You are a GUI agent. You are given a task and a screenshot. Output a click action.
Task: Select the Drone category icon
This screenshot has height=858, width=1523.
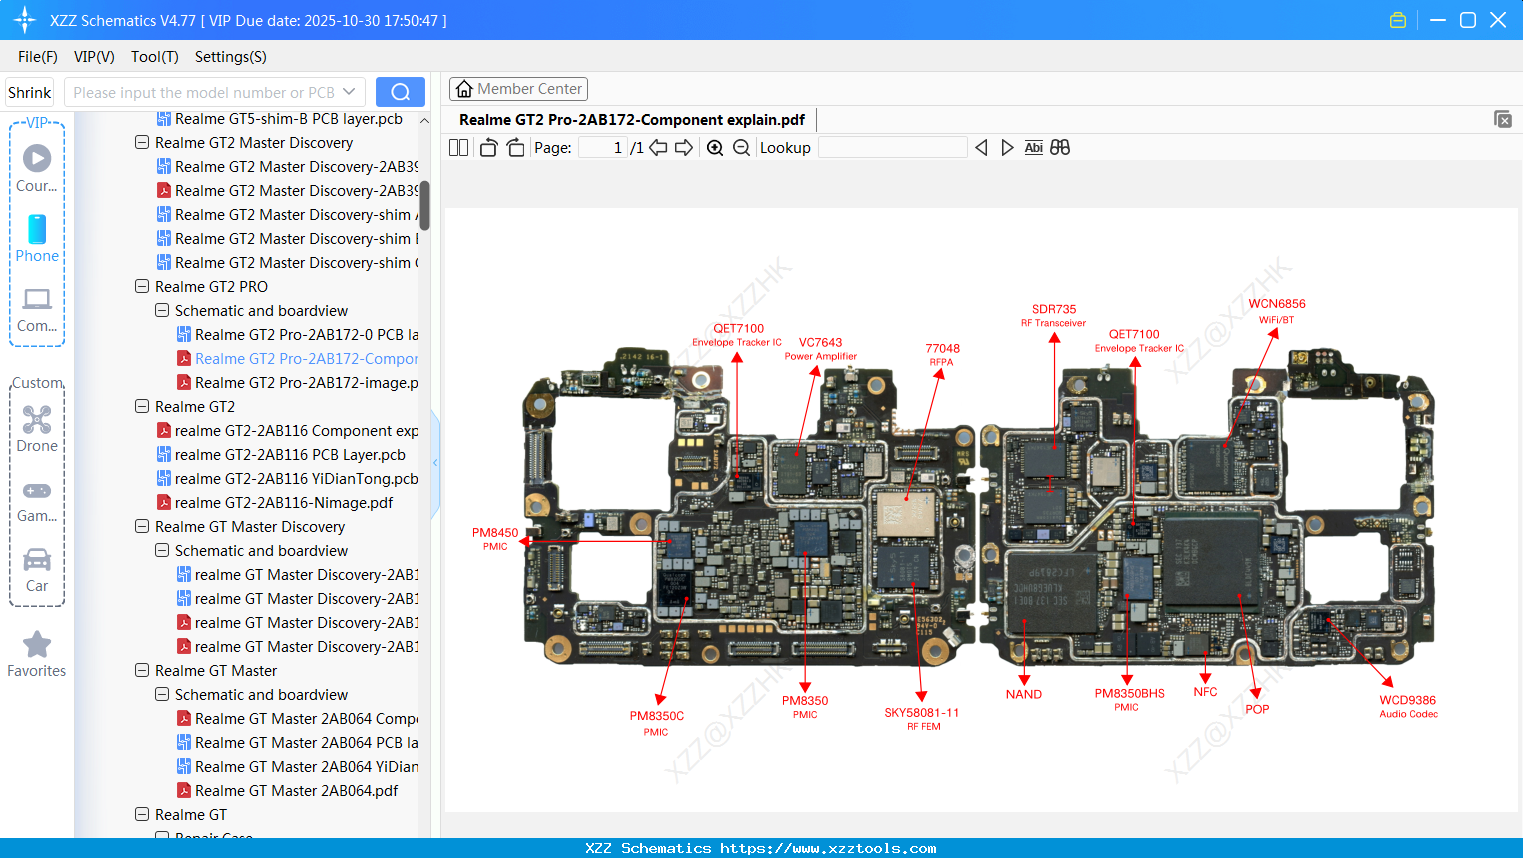[x=37, y=428]
